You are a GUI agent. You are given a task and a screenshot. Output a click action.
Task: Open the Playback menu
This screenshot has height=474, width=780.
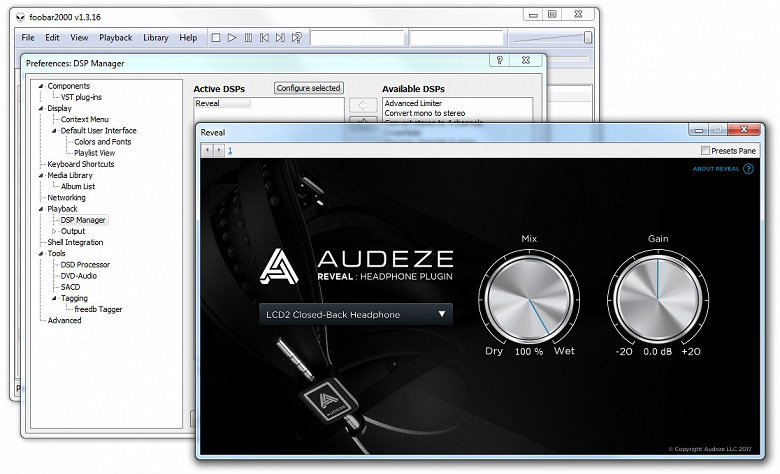115,38
